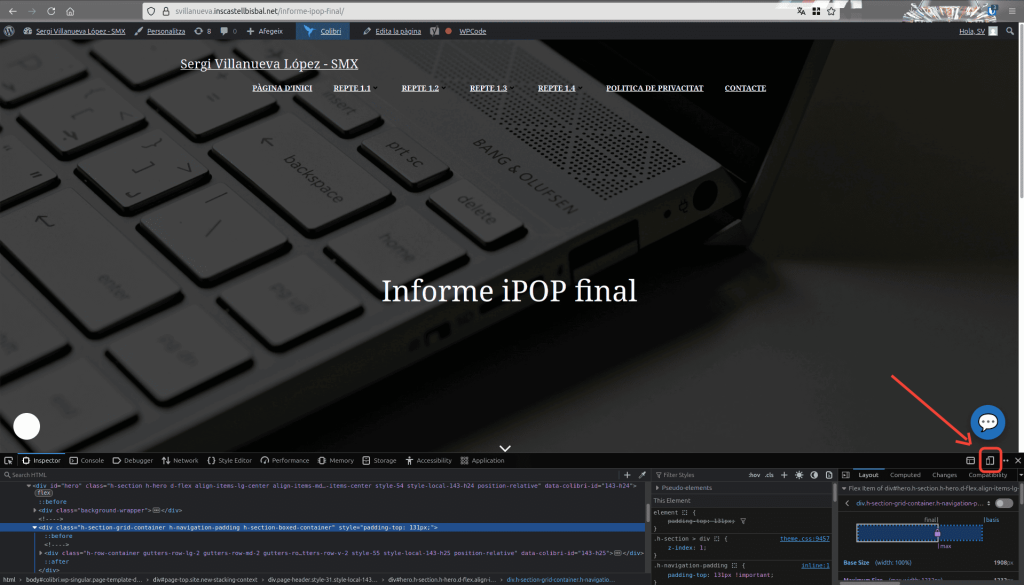Open the theme.css:9457 source link
The image size is (1024, 585).
[x=805, y=538]
